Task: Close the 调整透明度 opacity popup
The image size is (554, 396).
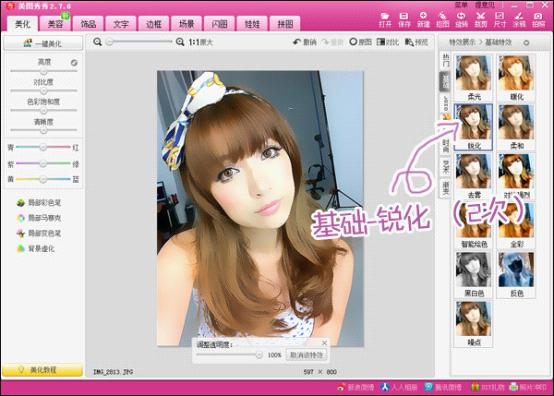Action: [x=324, y=343]
